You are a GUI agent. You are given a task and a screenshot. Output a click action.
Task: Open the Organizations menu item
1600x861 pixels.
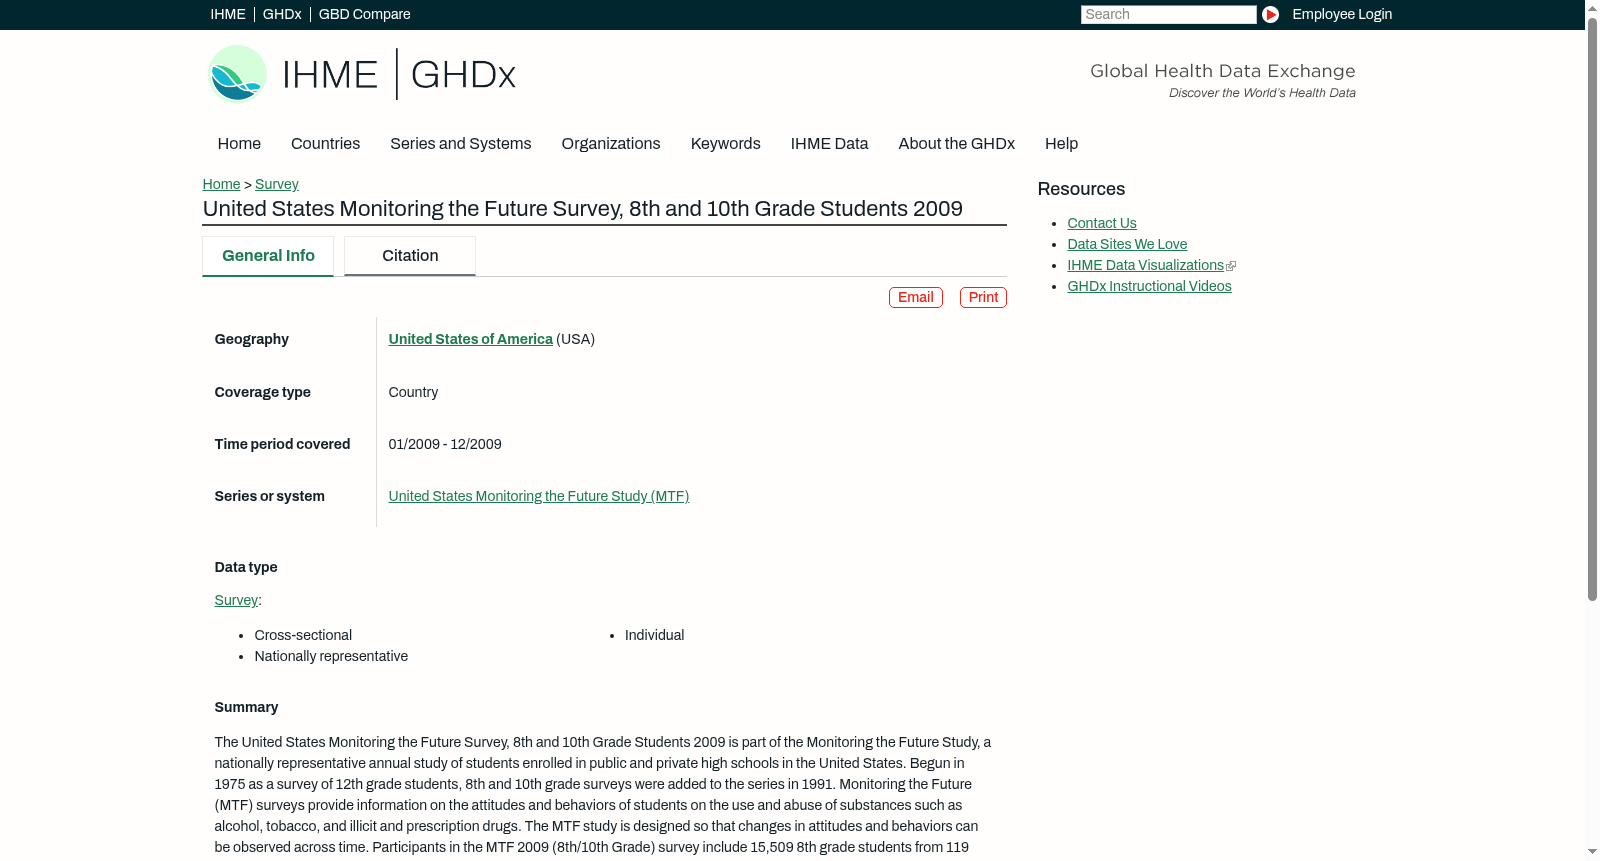click(x=611, y=144)
